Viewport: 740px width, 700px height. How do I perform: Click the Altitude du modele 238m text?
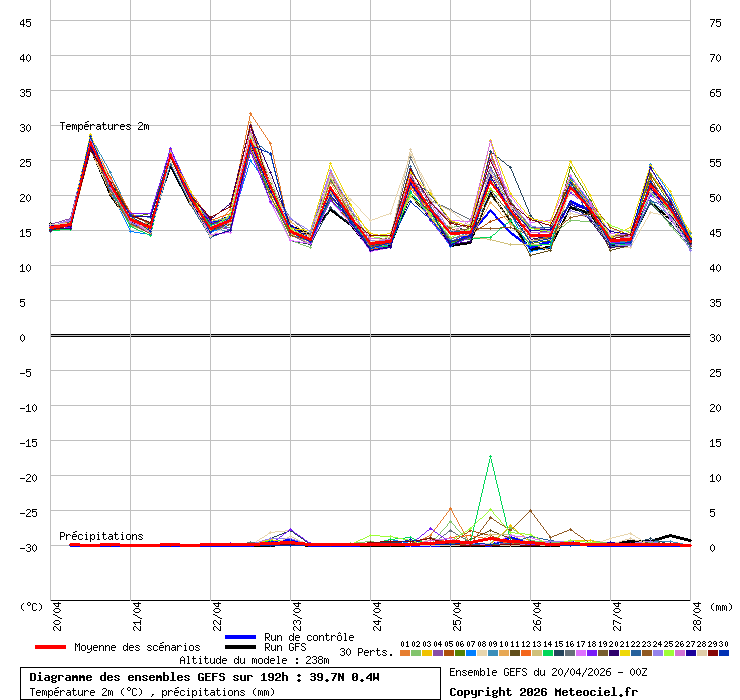(254, 660)
